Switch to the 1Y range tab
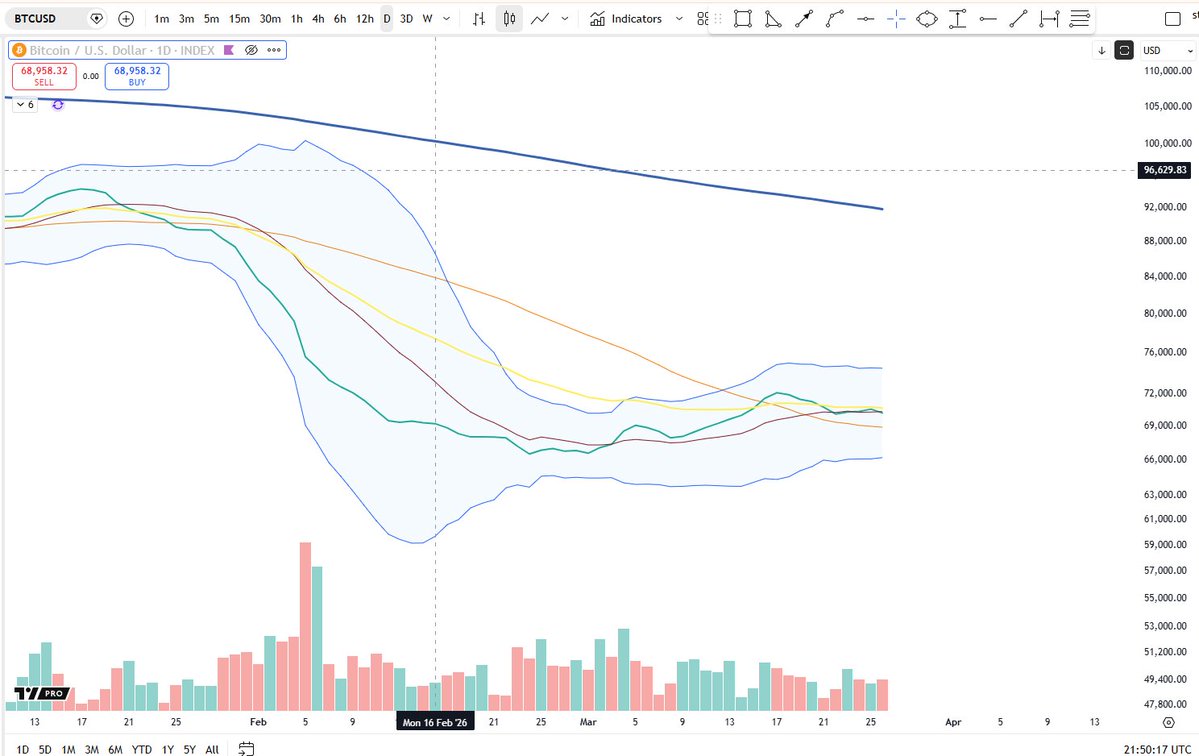Image resolution: width=1199 pixels, height=756 pixels. click(x=166, y=748)
